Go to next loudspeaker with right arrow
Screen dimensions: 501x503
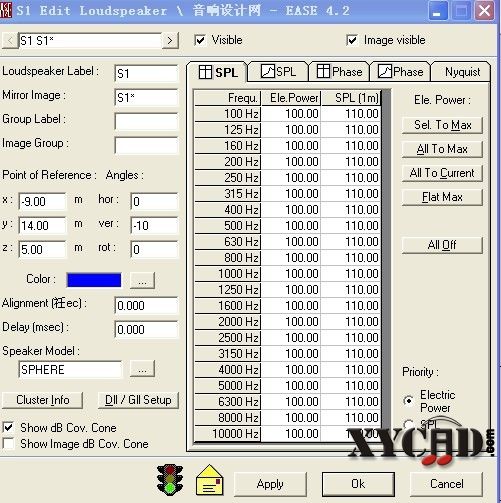(170, 41)
